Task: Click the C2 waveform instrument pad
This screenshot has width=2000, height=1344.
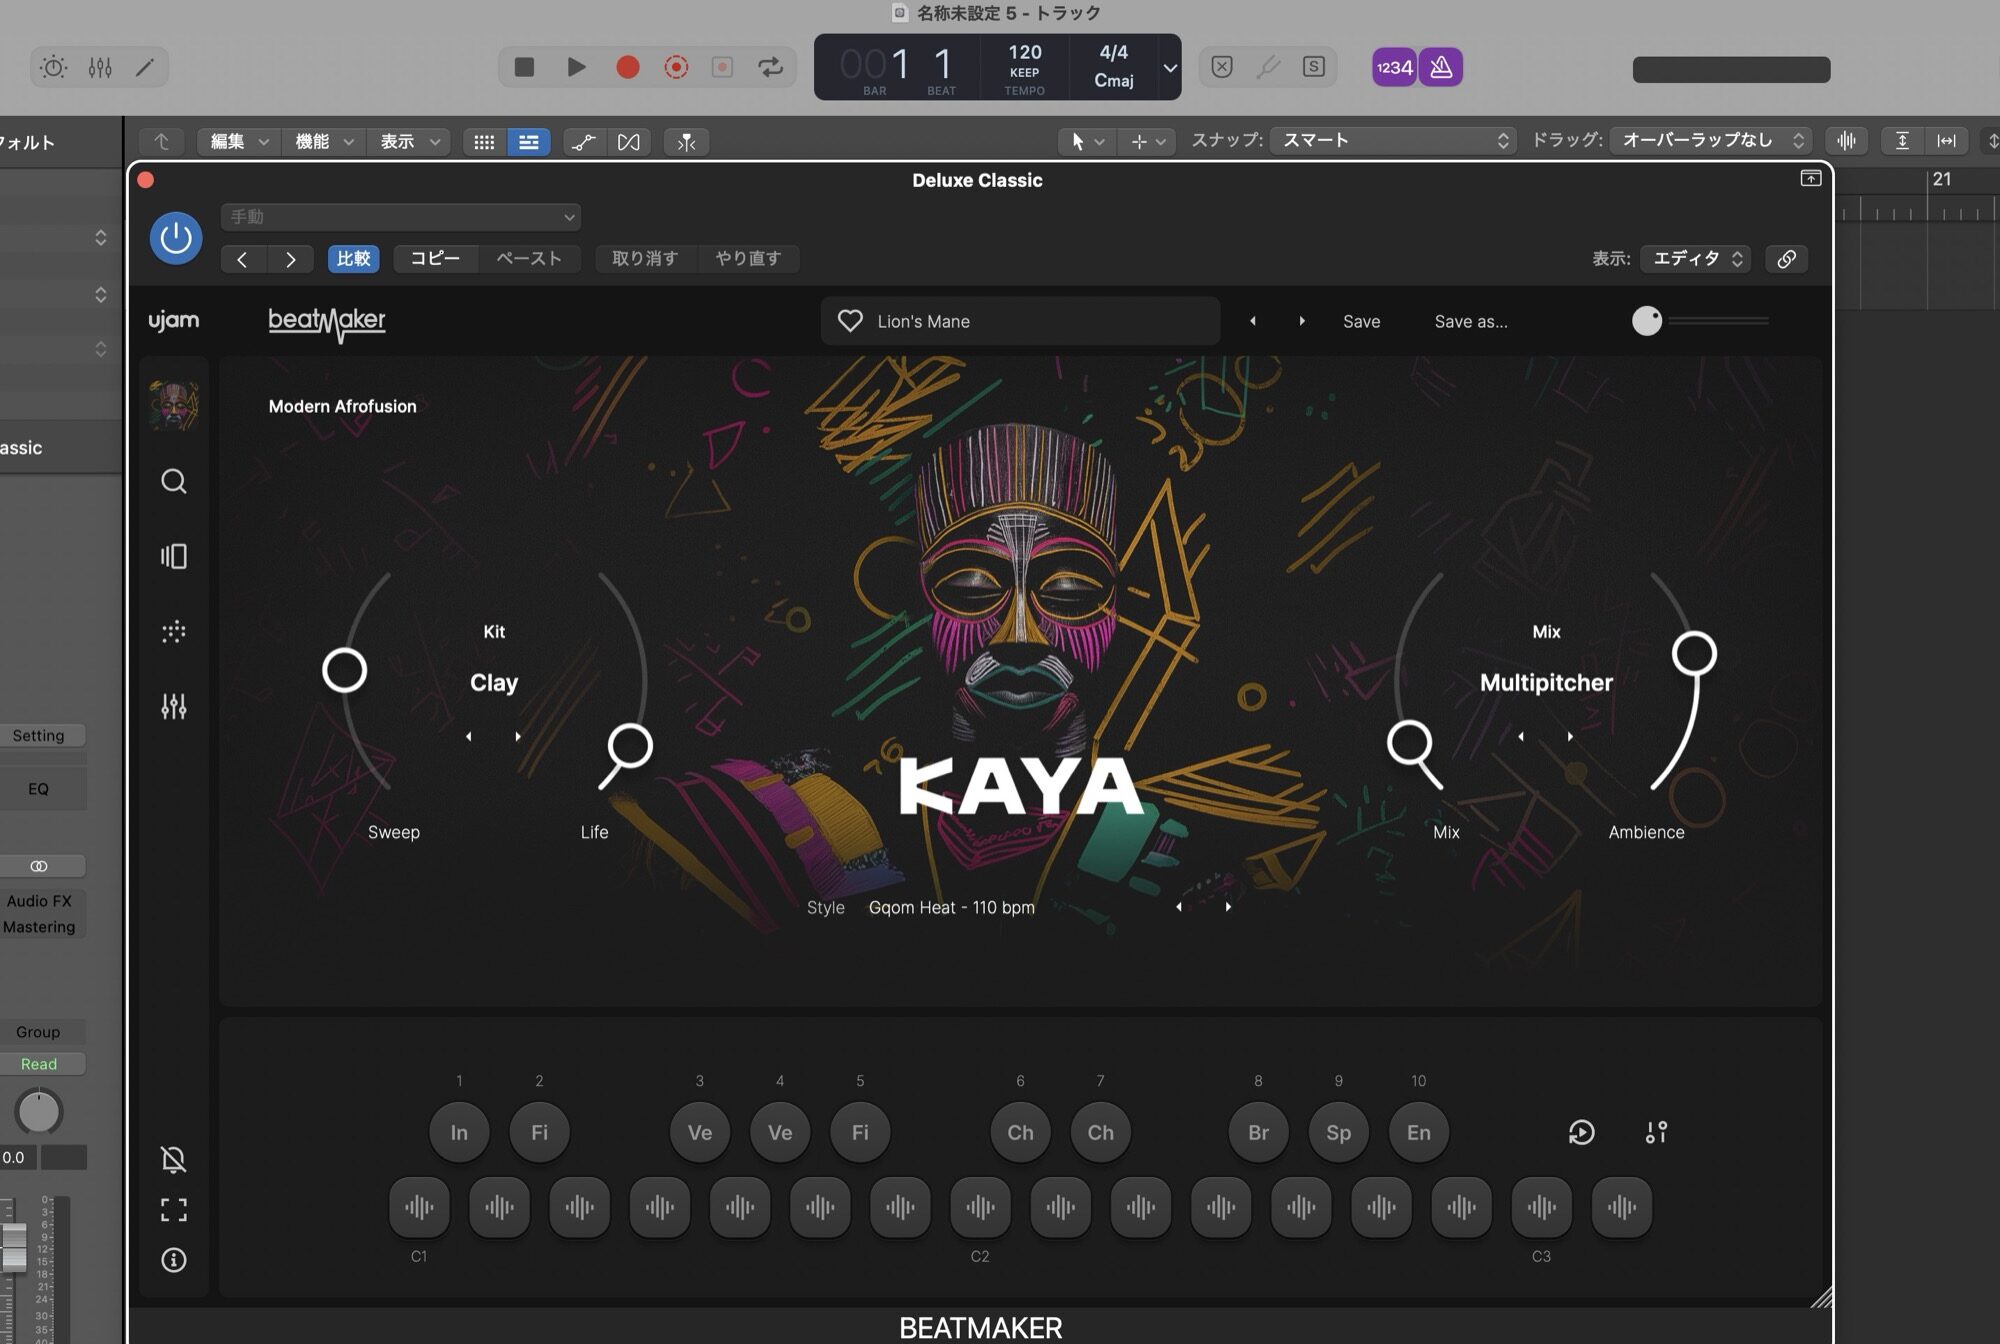Action: [x=980, y=1208]
